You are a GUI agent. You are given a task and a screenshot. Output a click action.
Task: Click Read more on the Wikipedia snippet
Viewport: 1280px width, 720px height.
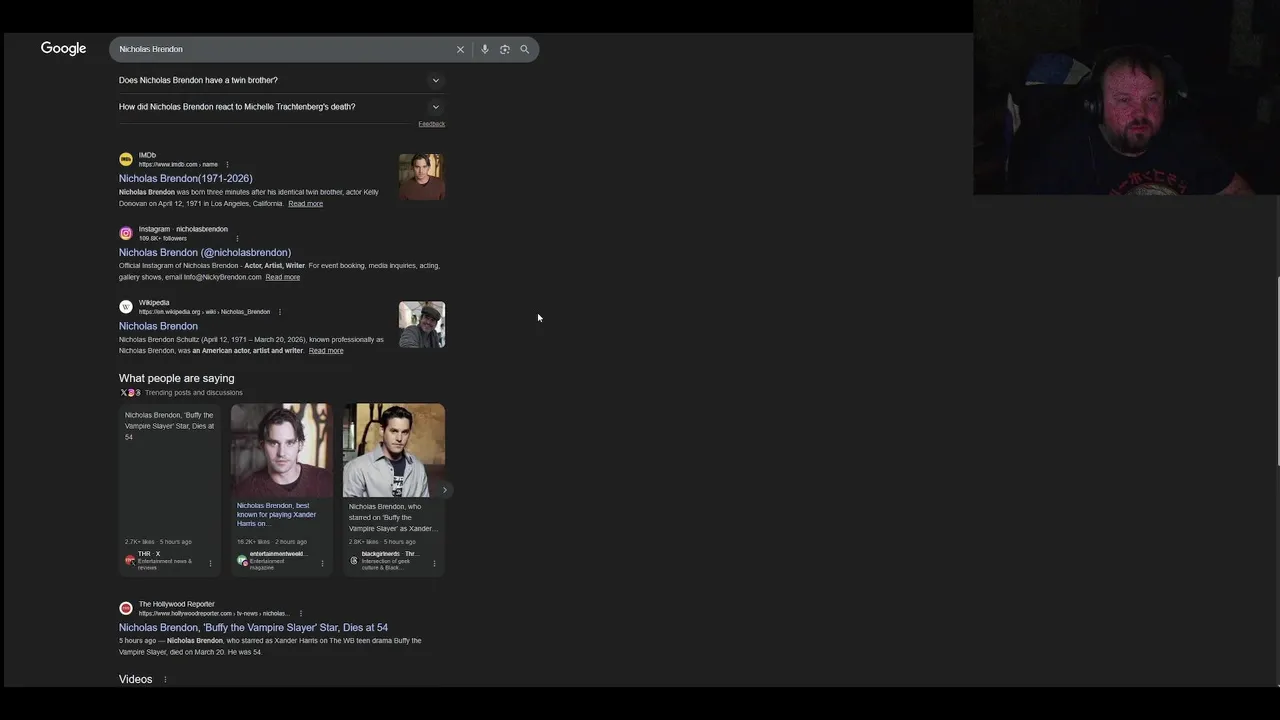pos(326,351)
